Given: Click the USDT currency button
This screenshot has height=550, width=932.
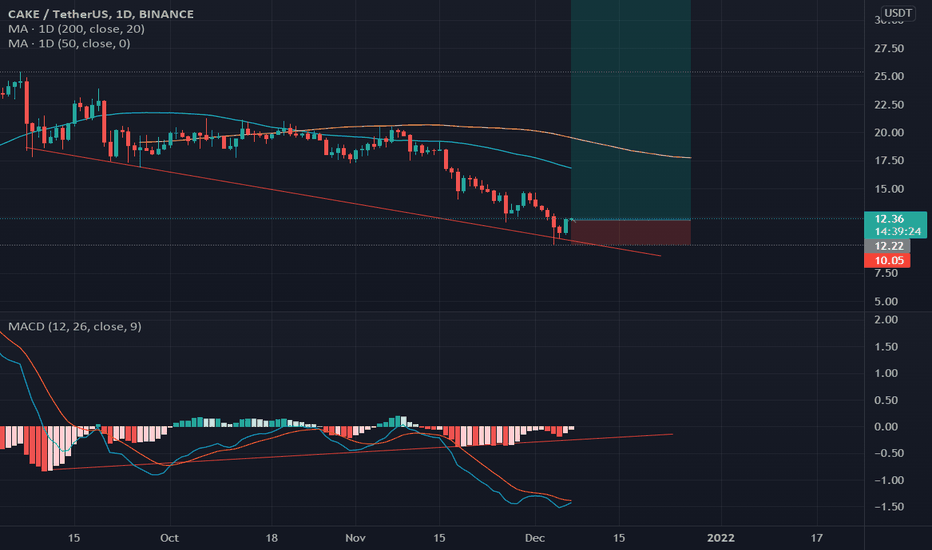Looking at the screenshot, I should tap(898, 13).
